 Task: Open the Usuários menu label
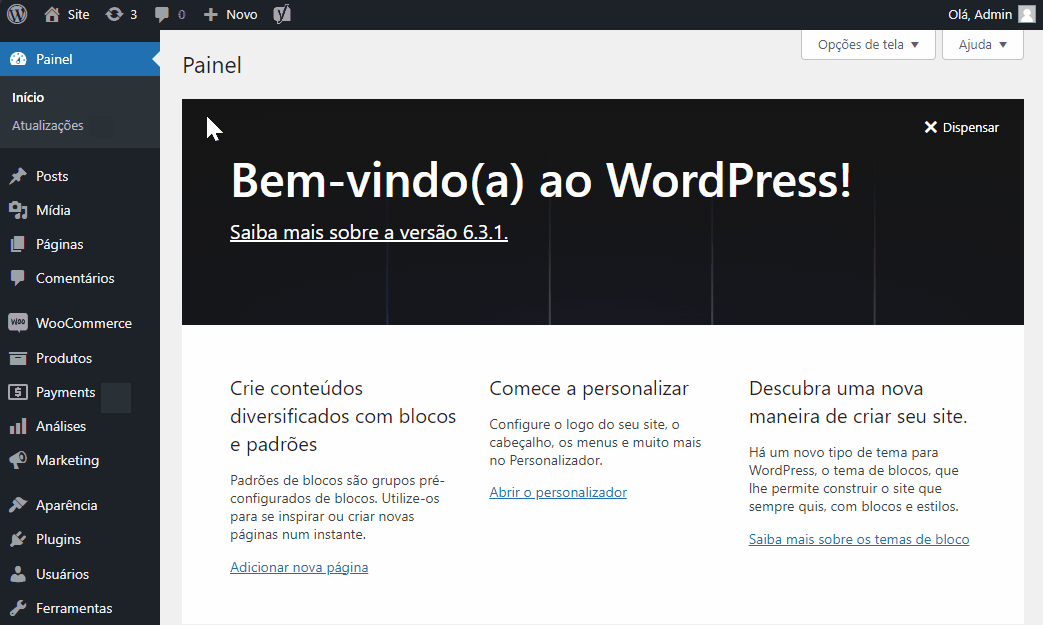(x=63, y=574)
